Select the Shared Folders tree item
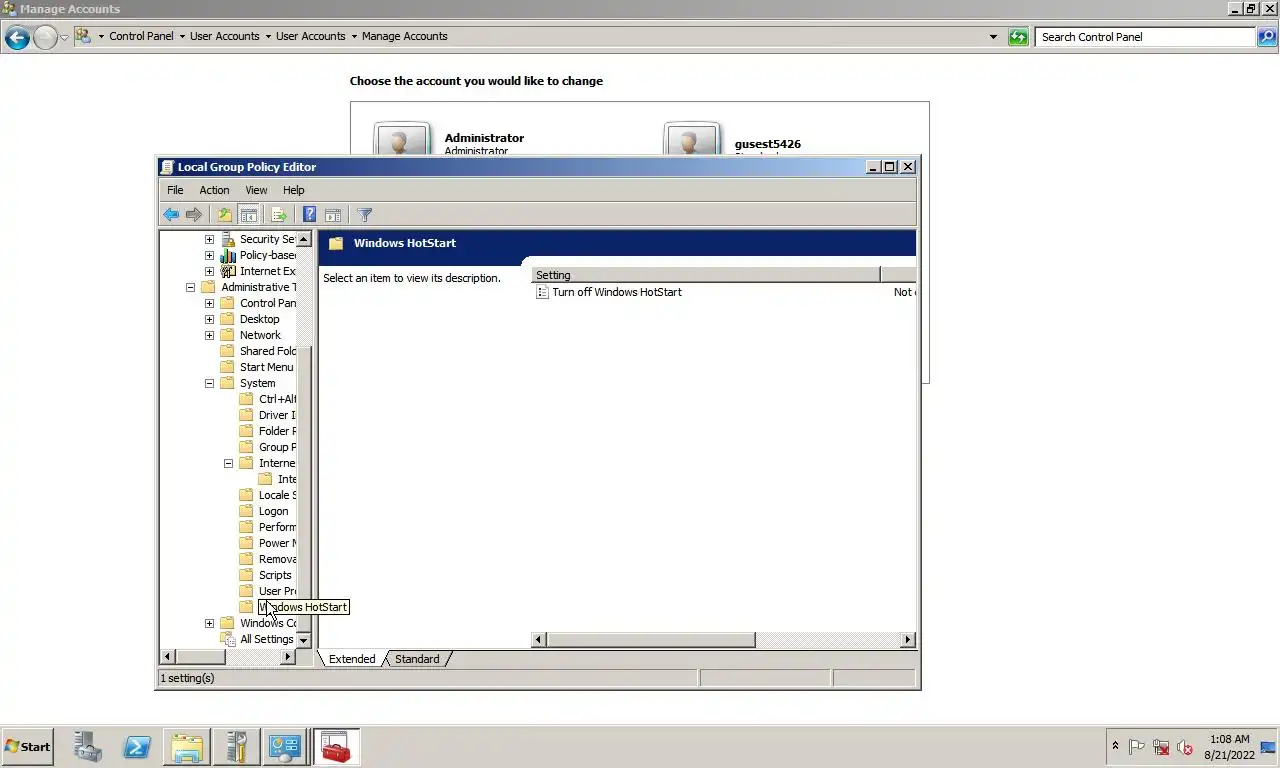This screenshot has height=768, width=1280. click(268, 351)
